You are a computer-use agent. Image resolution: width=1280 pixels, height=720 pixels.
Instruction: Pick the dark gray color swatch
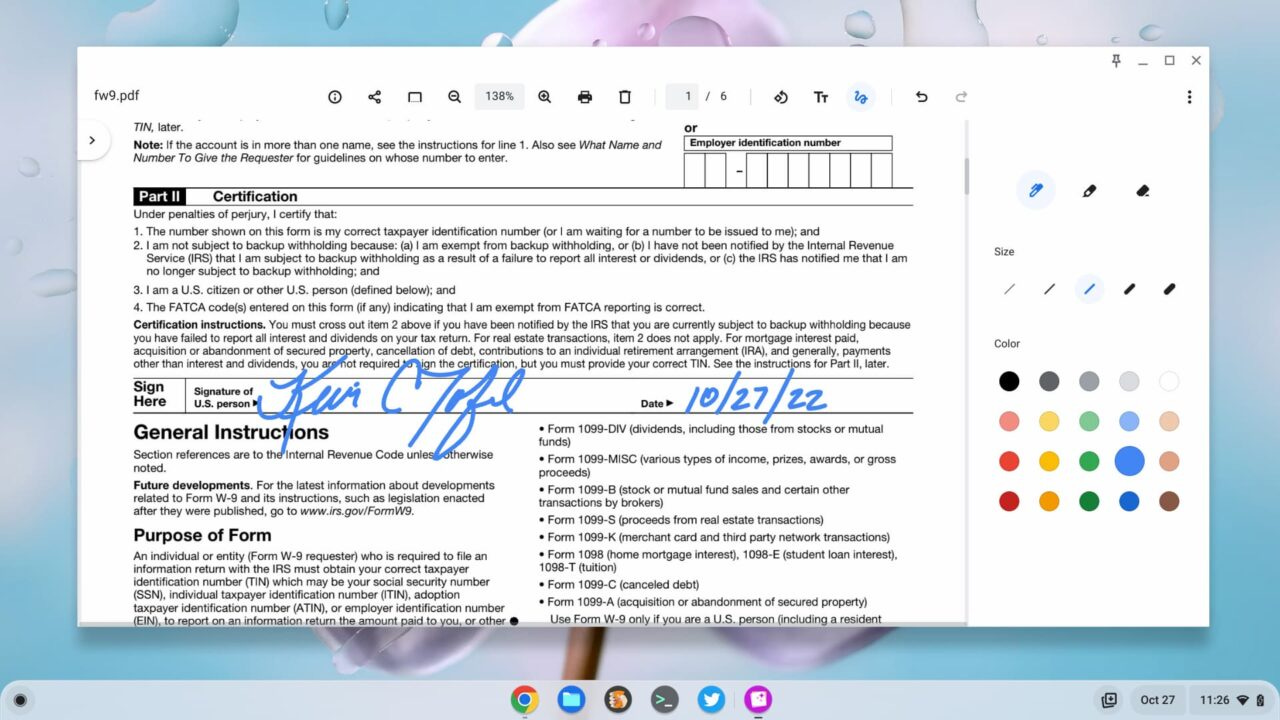[x=1049, y=381]
